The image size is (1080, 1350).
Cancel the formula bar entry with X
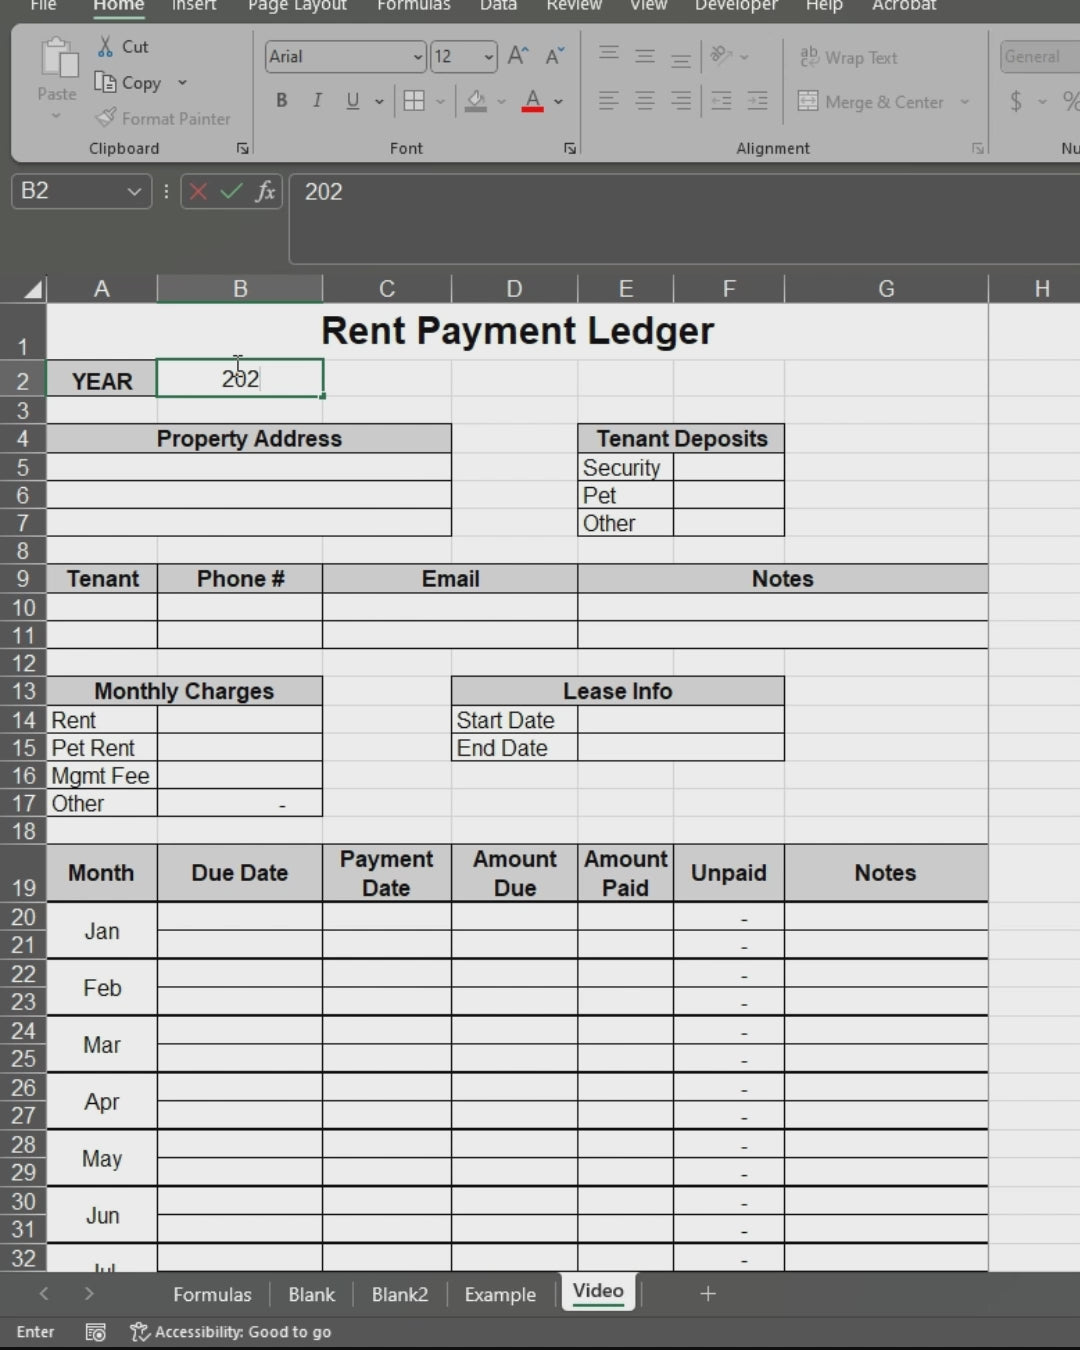pyautogui.click(x=198, y=191)
